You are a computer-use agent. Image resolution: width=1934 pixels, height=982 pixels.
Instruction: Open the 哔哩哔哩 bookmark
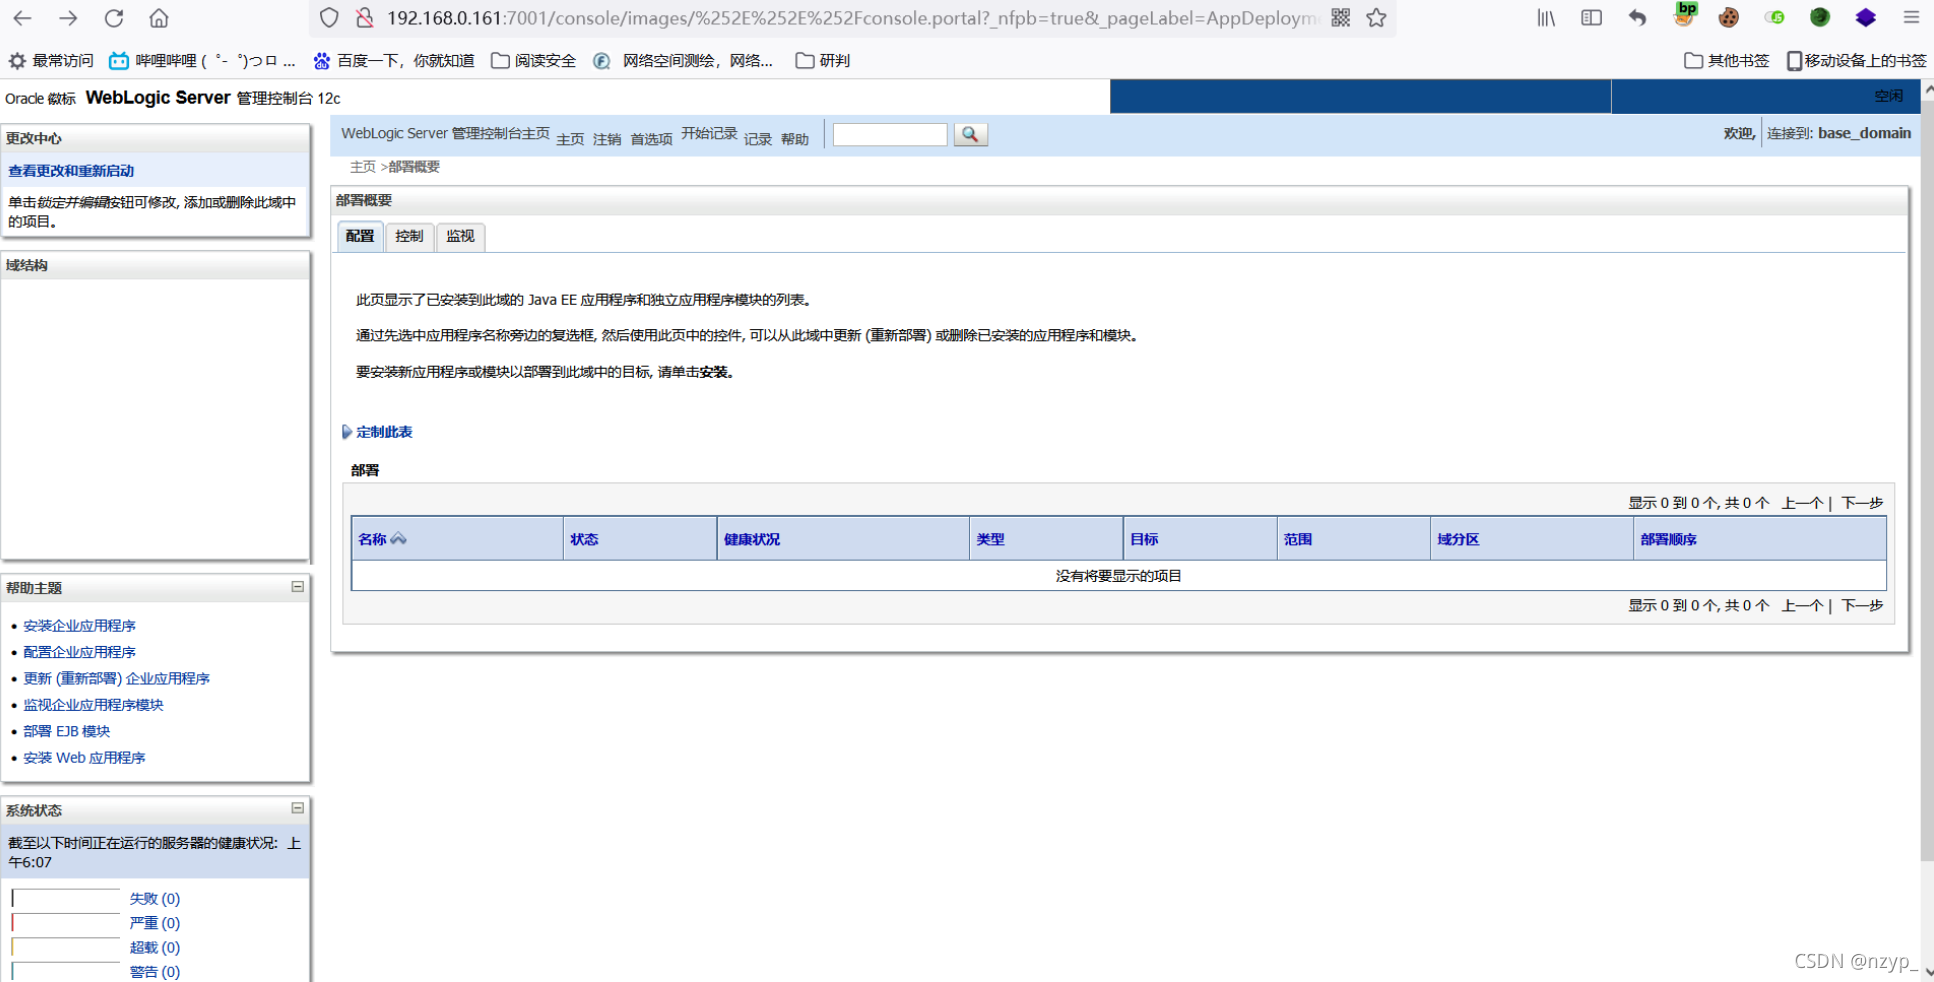[x=203, y=61]
